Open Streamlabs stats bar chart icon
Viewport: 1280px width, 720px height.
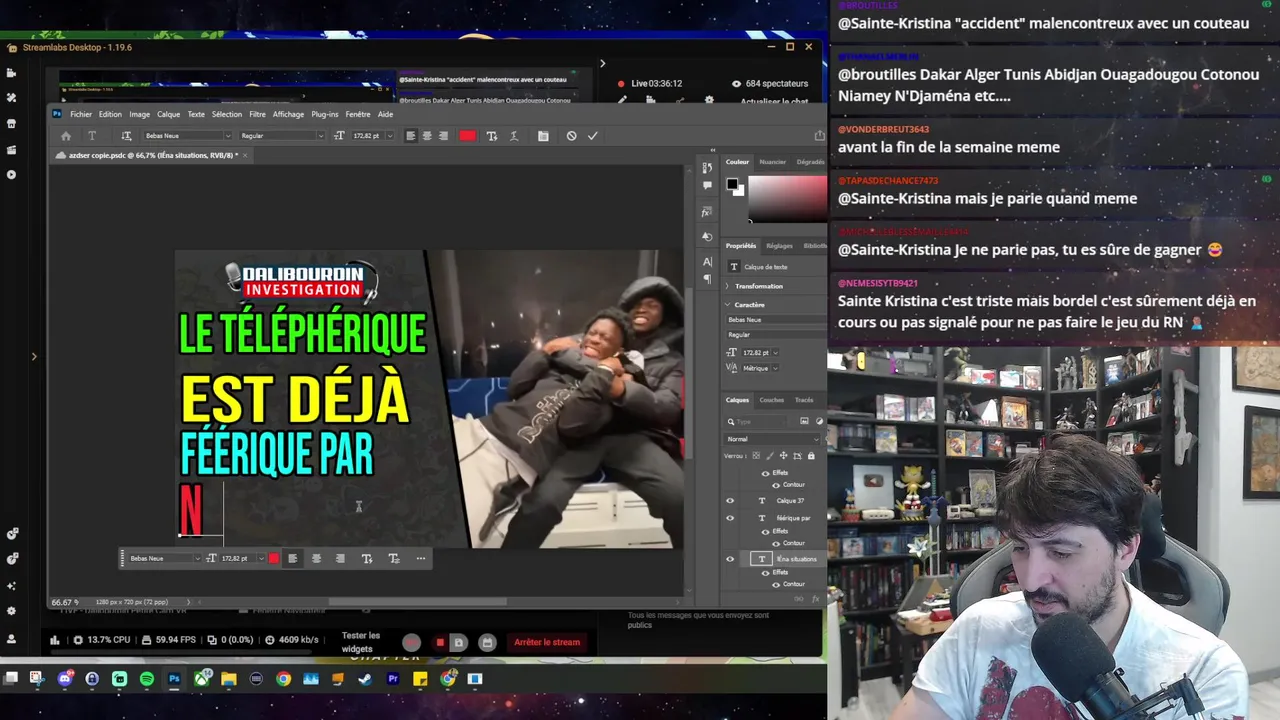pos(54,640)
